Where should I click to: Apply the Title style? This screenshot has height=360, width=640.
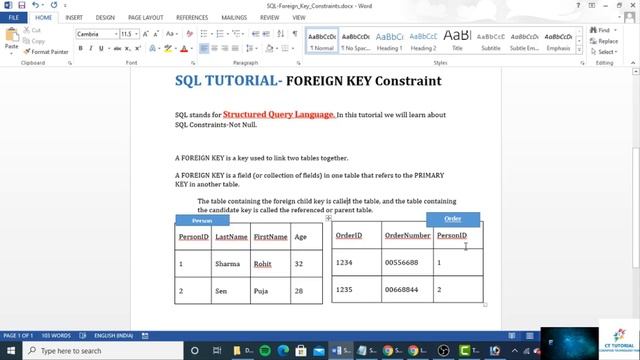point(457,41)
